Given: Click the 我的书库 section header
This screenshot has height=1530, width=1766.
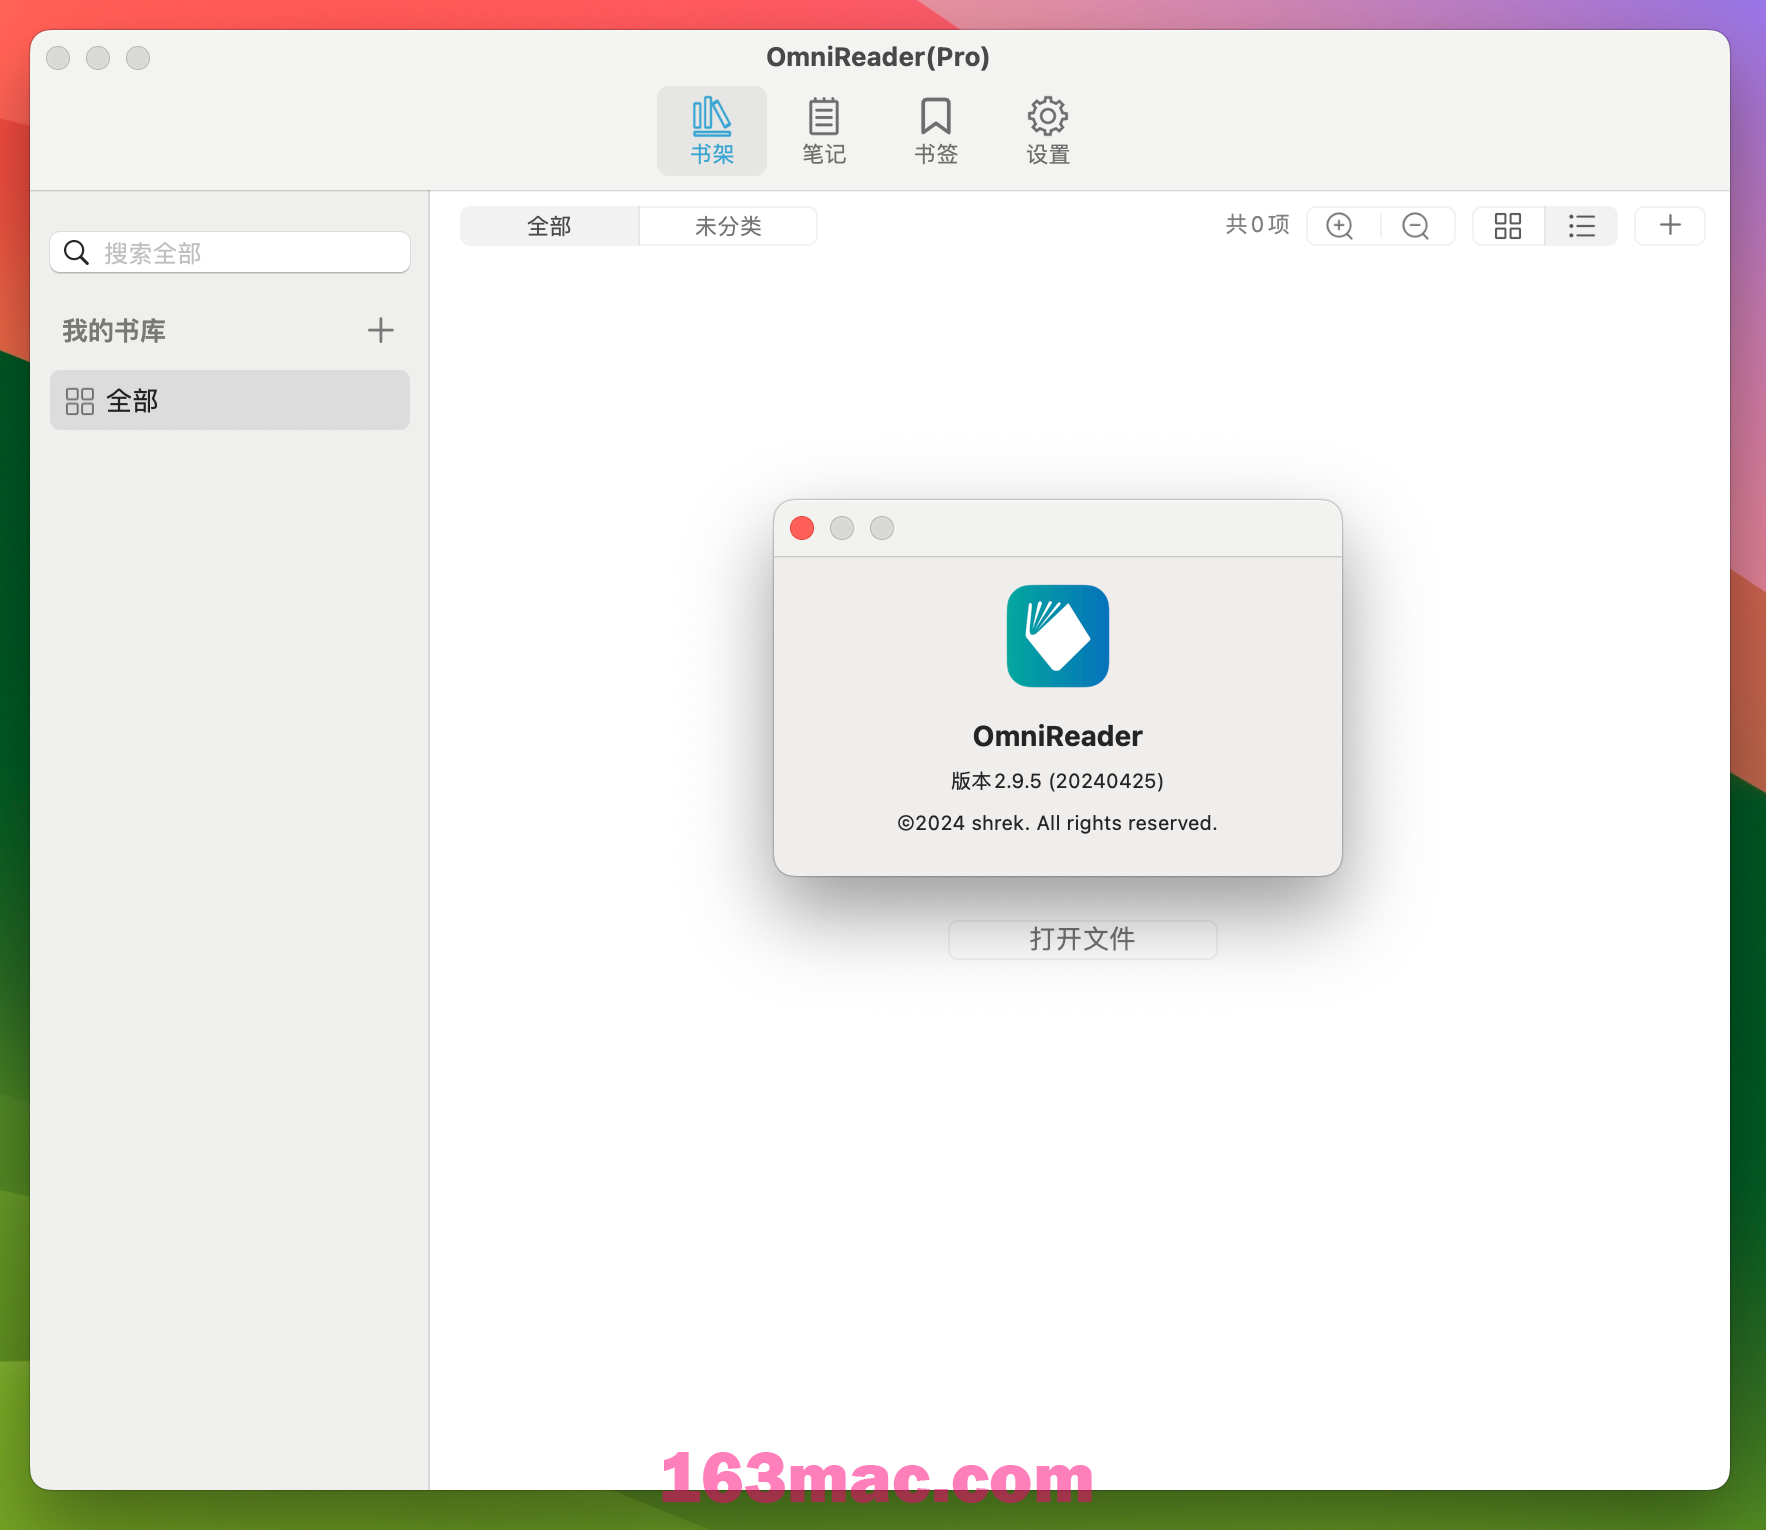Looking at the screenshot, I should tap(114, 331).
